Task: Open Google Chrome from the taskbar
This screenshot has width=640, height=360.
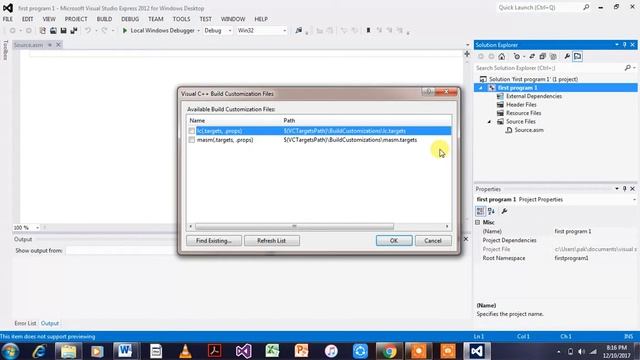Action: click(389, 351)
